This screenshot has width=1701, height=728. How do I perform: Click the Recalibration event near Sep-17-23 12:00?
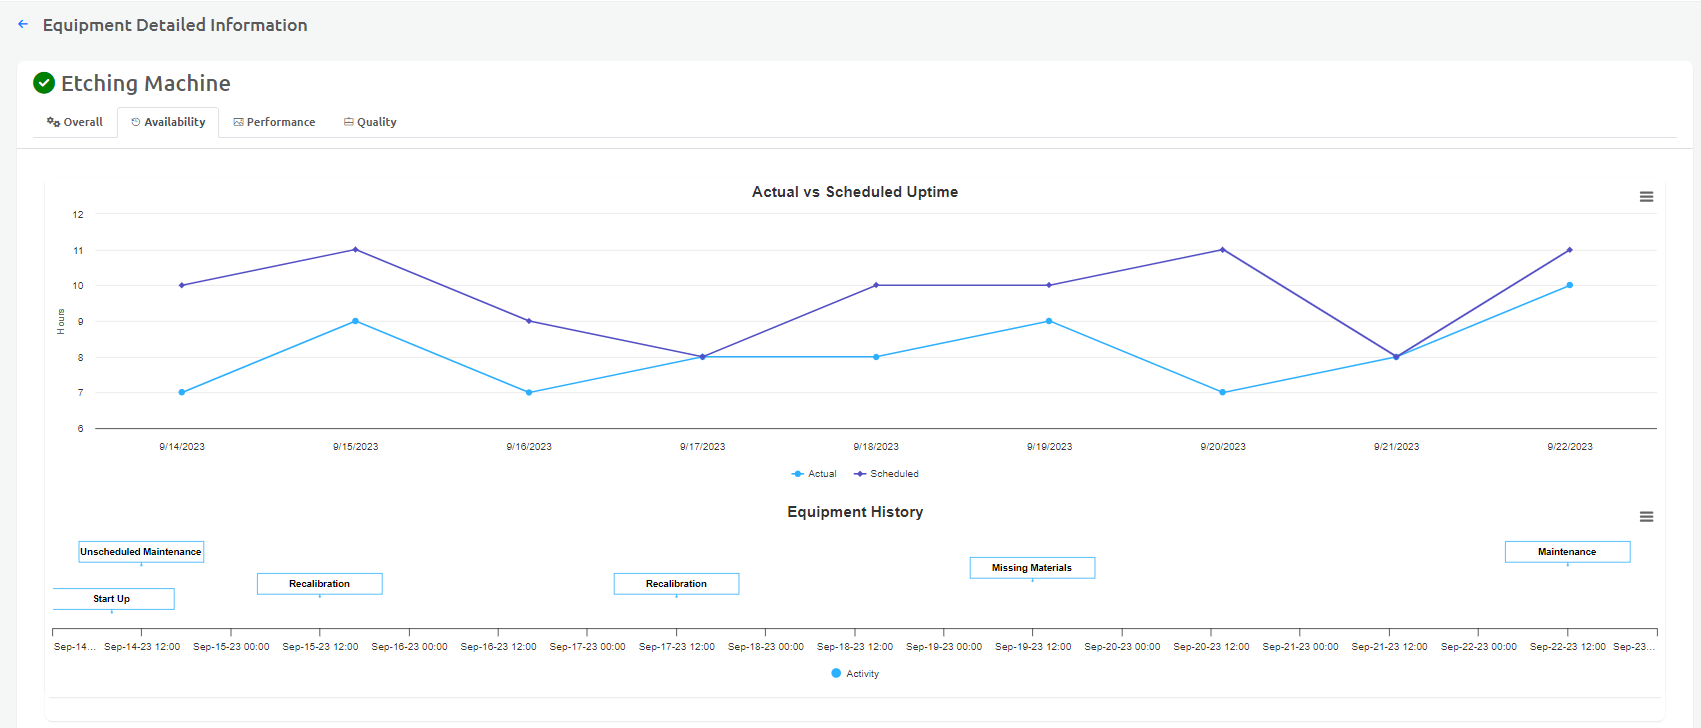(x=677, y=584)
